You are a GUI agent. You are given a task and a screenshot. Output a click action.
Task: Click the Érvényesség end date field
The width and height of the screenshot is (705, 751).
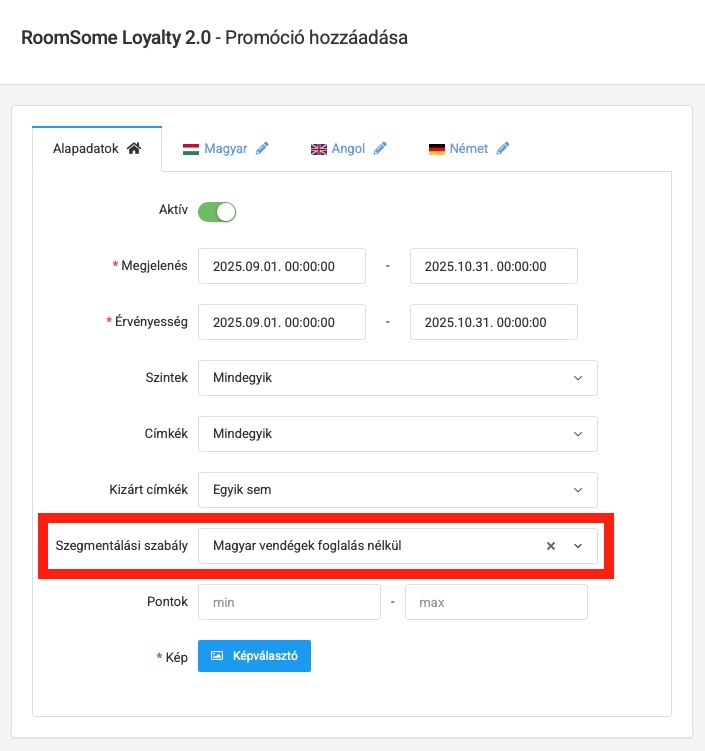coord(494,322)
